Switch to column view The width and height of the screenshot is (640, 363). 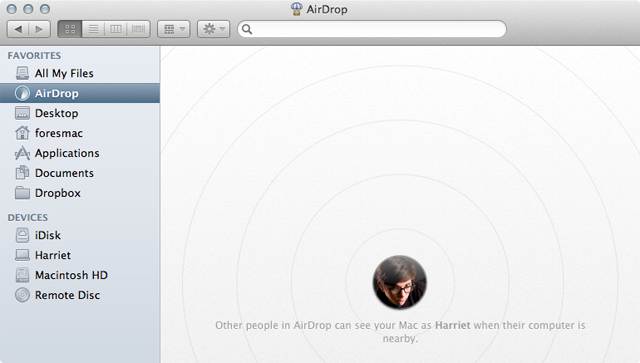pyautogui.click(x=116, y=29)
